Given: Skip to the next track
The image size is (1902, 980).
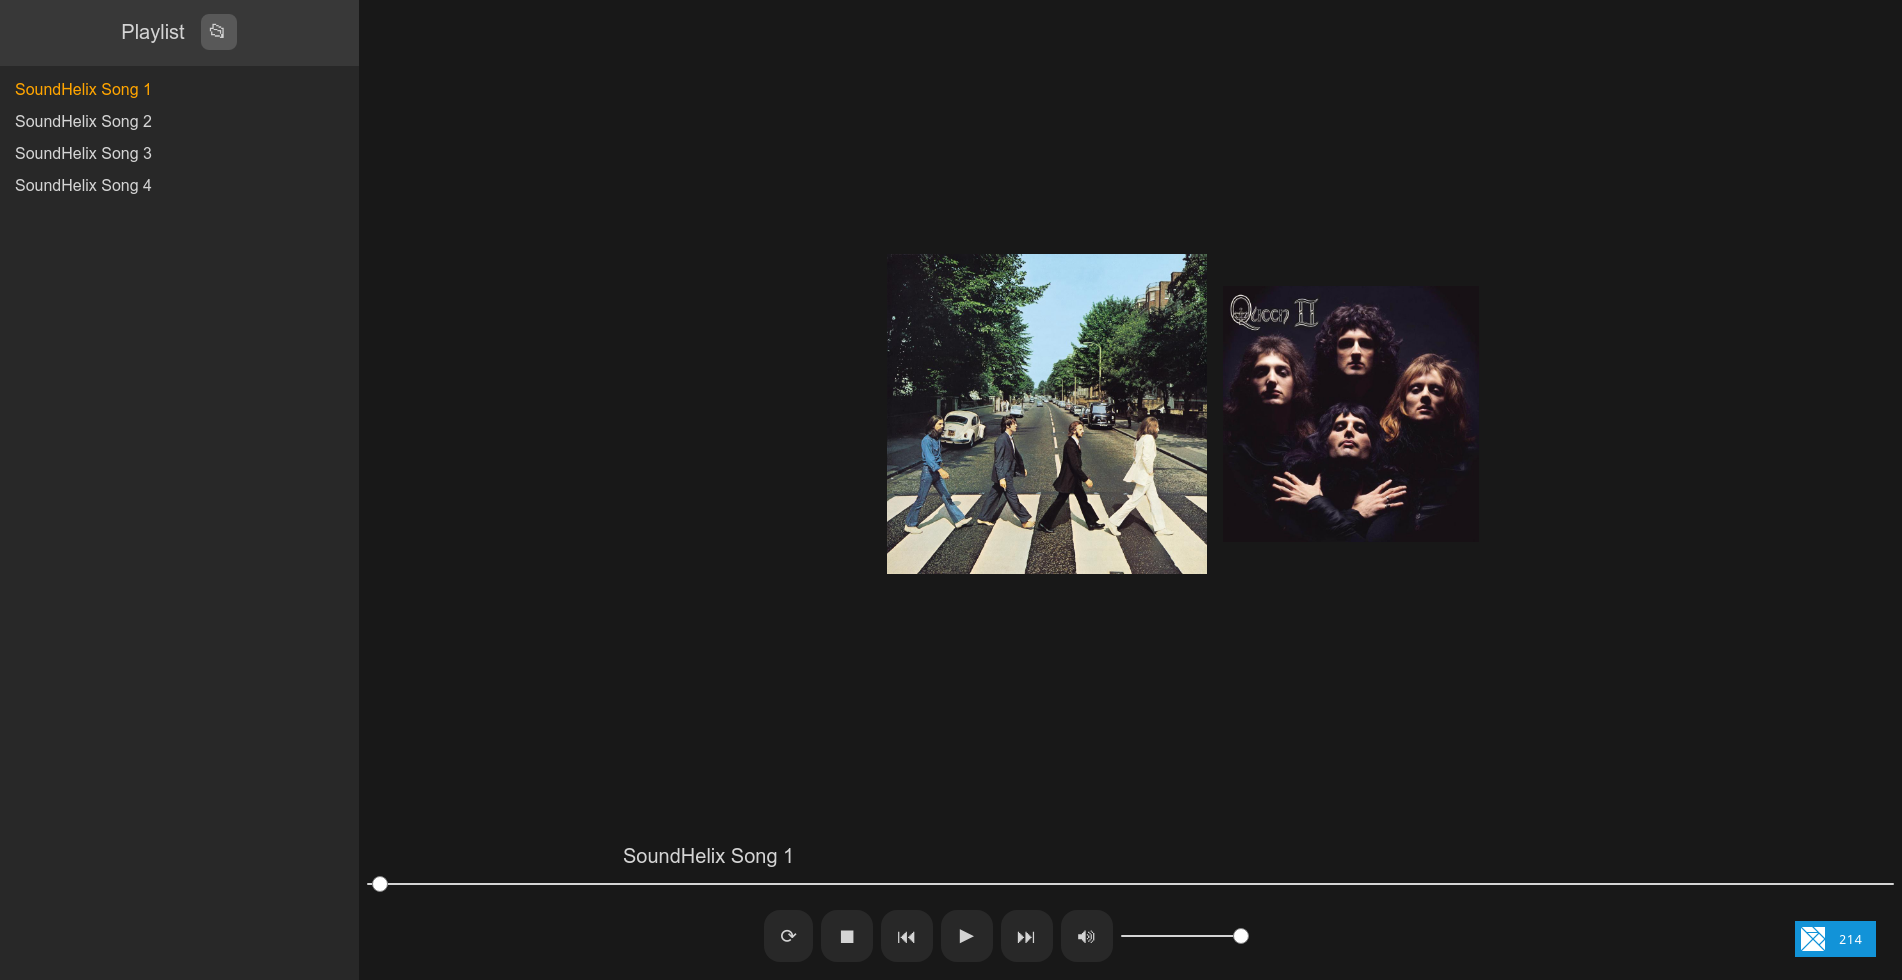Looking at the screenshot, I should coord(1027,936).
